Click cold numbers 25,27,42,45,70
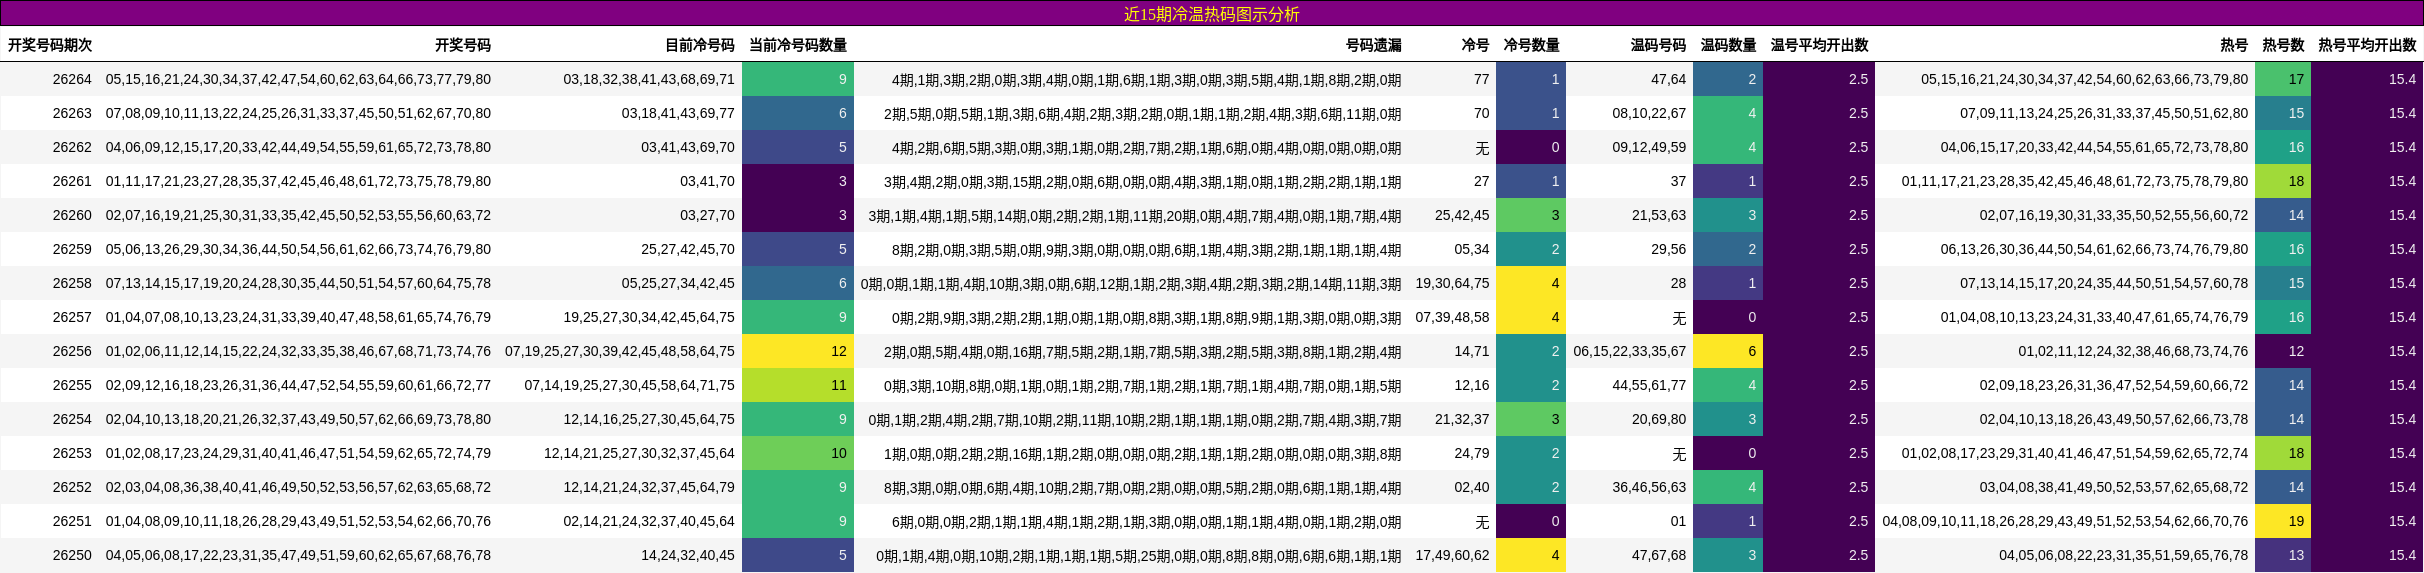 point(688,249)
